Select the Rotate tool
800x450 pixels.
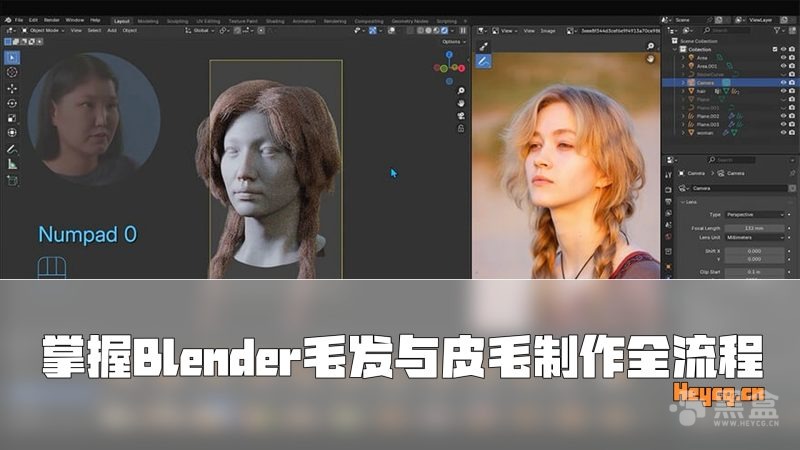coord(12,103)
